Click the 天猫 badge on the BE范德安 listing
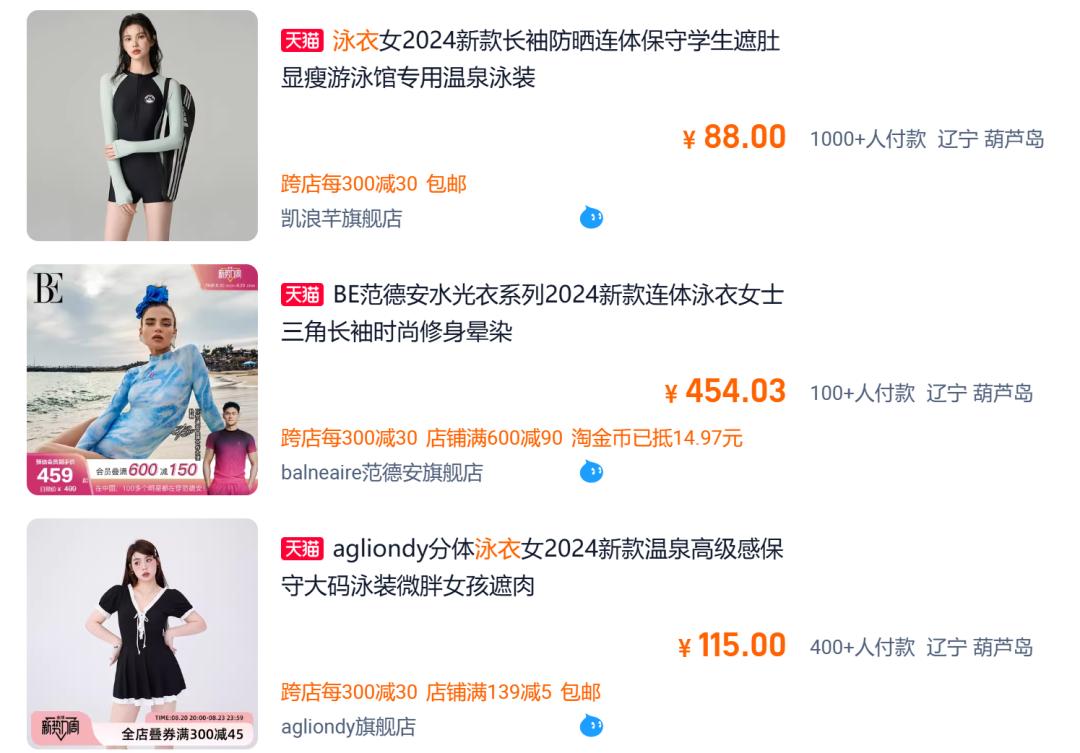 302,295
